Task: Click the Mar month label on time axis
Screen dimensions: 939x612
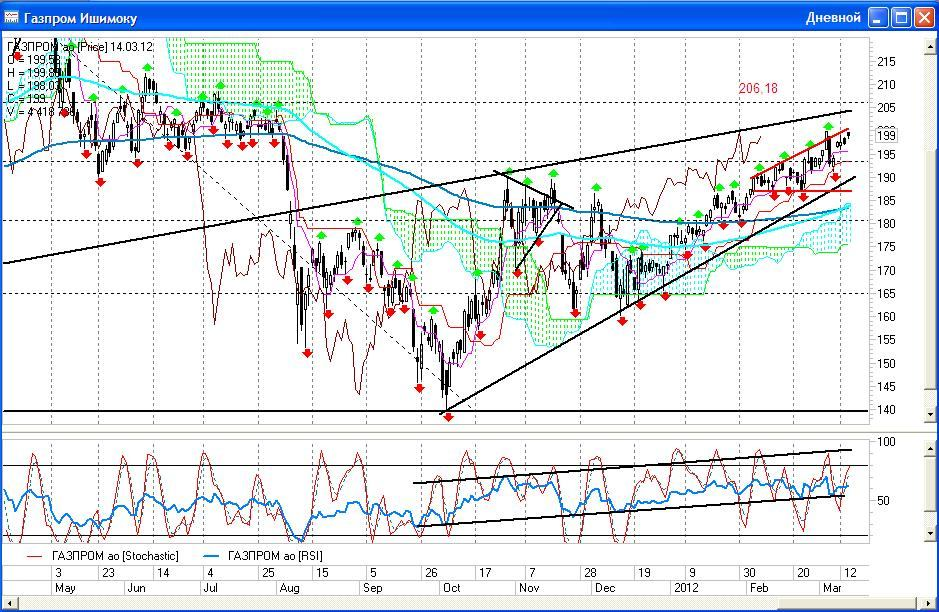Action: point(832,588)
